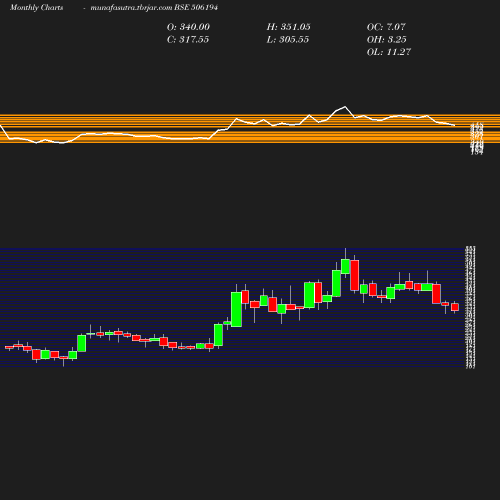500x500 pixels.
Task: Click the "OH: 3.25" reading
Action: click(x=387, y=39)
